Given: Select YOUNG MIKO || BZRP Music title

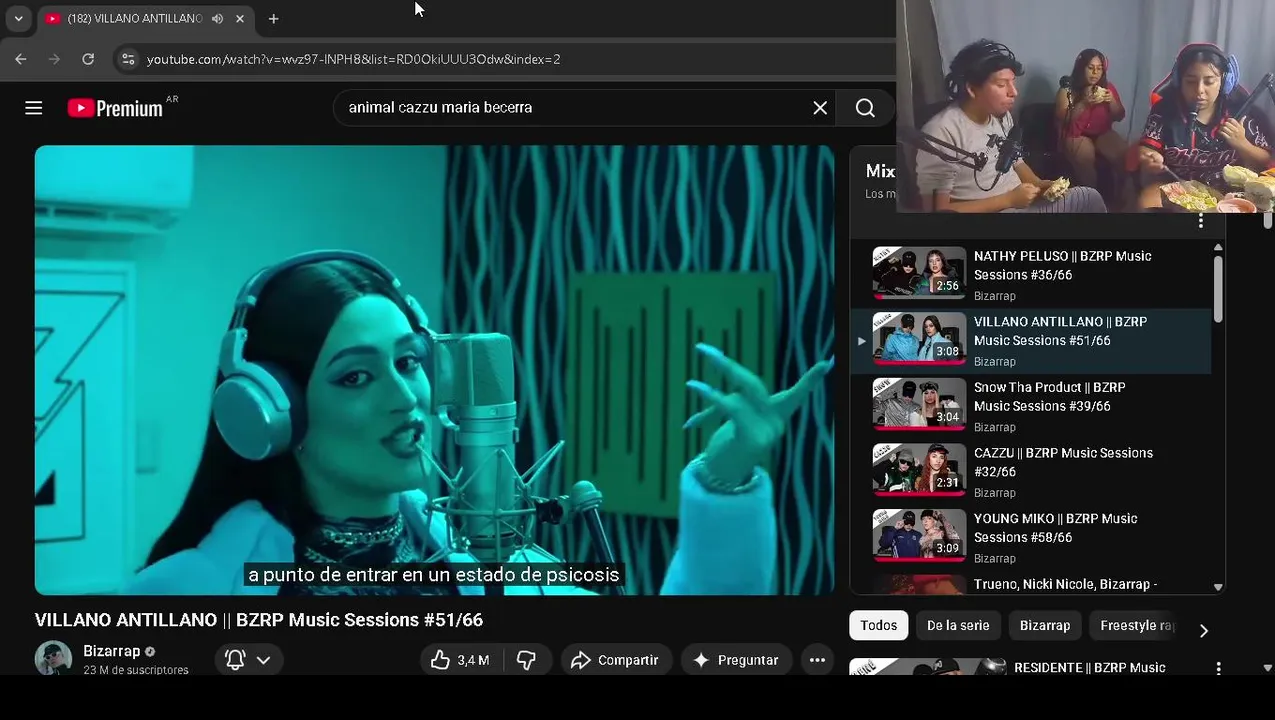Looking at the screenshot, I should tap(1055, 528).
